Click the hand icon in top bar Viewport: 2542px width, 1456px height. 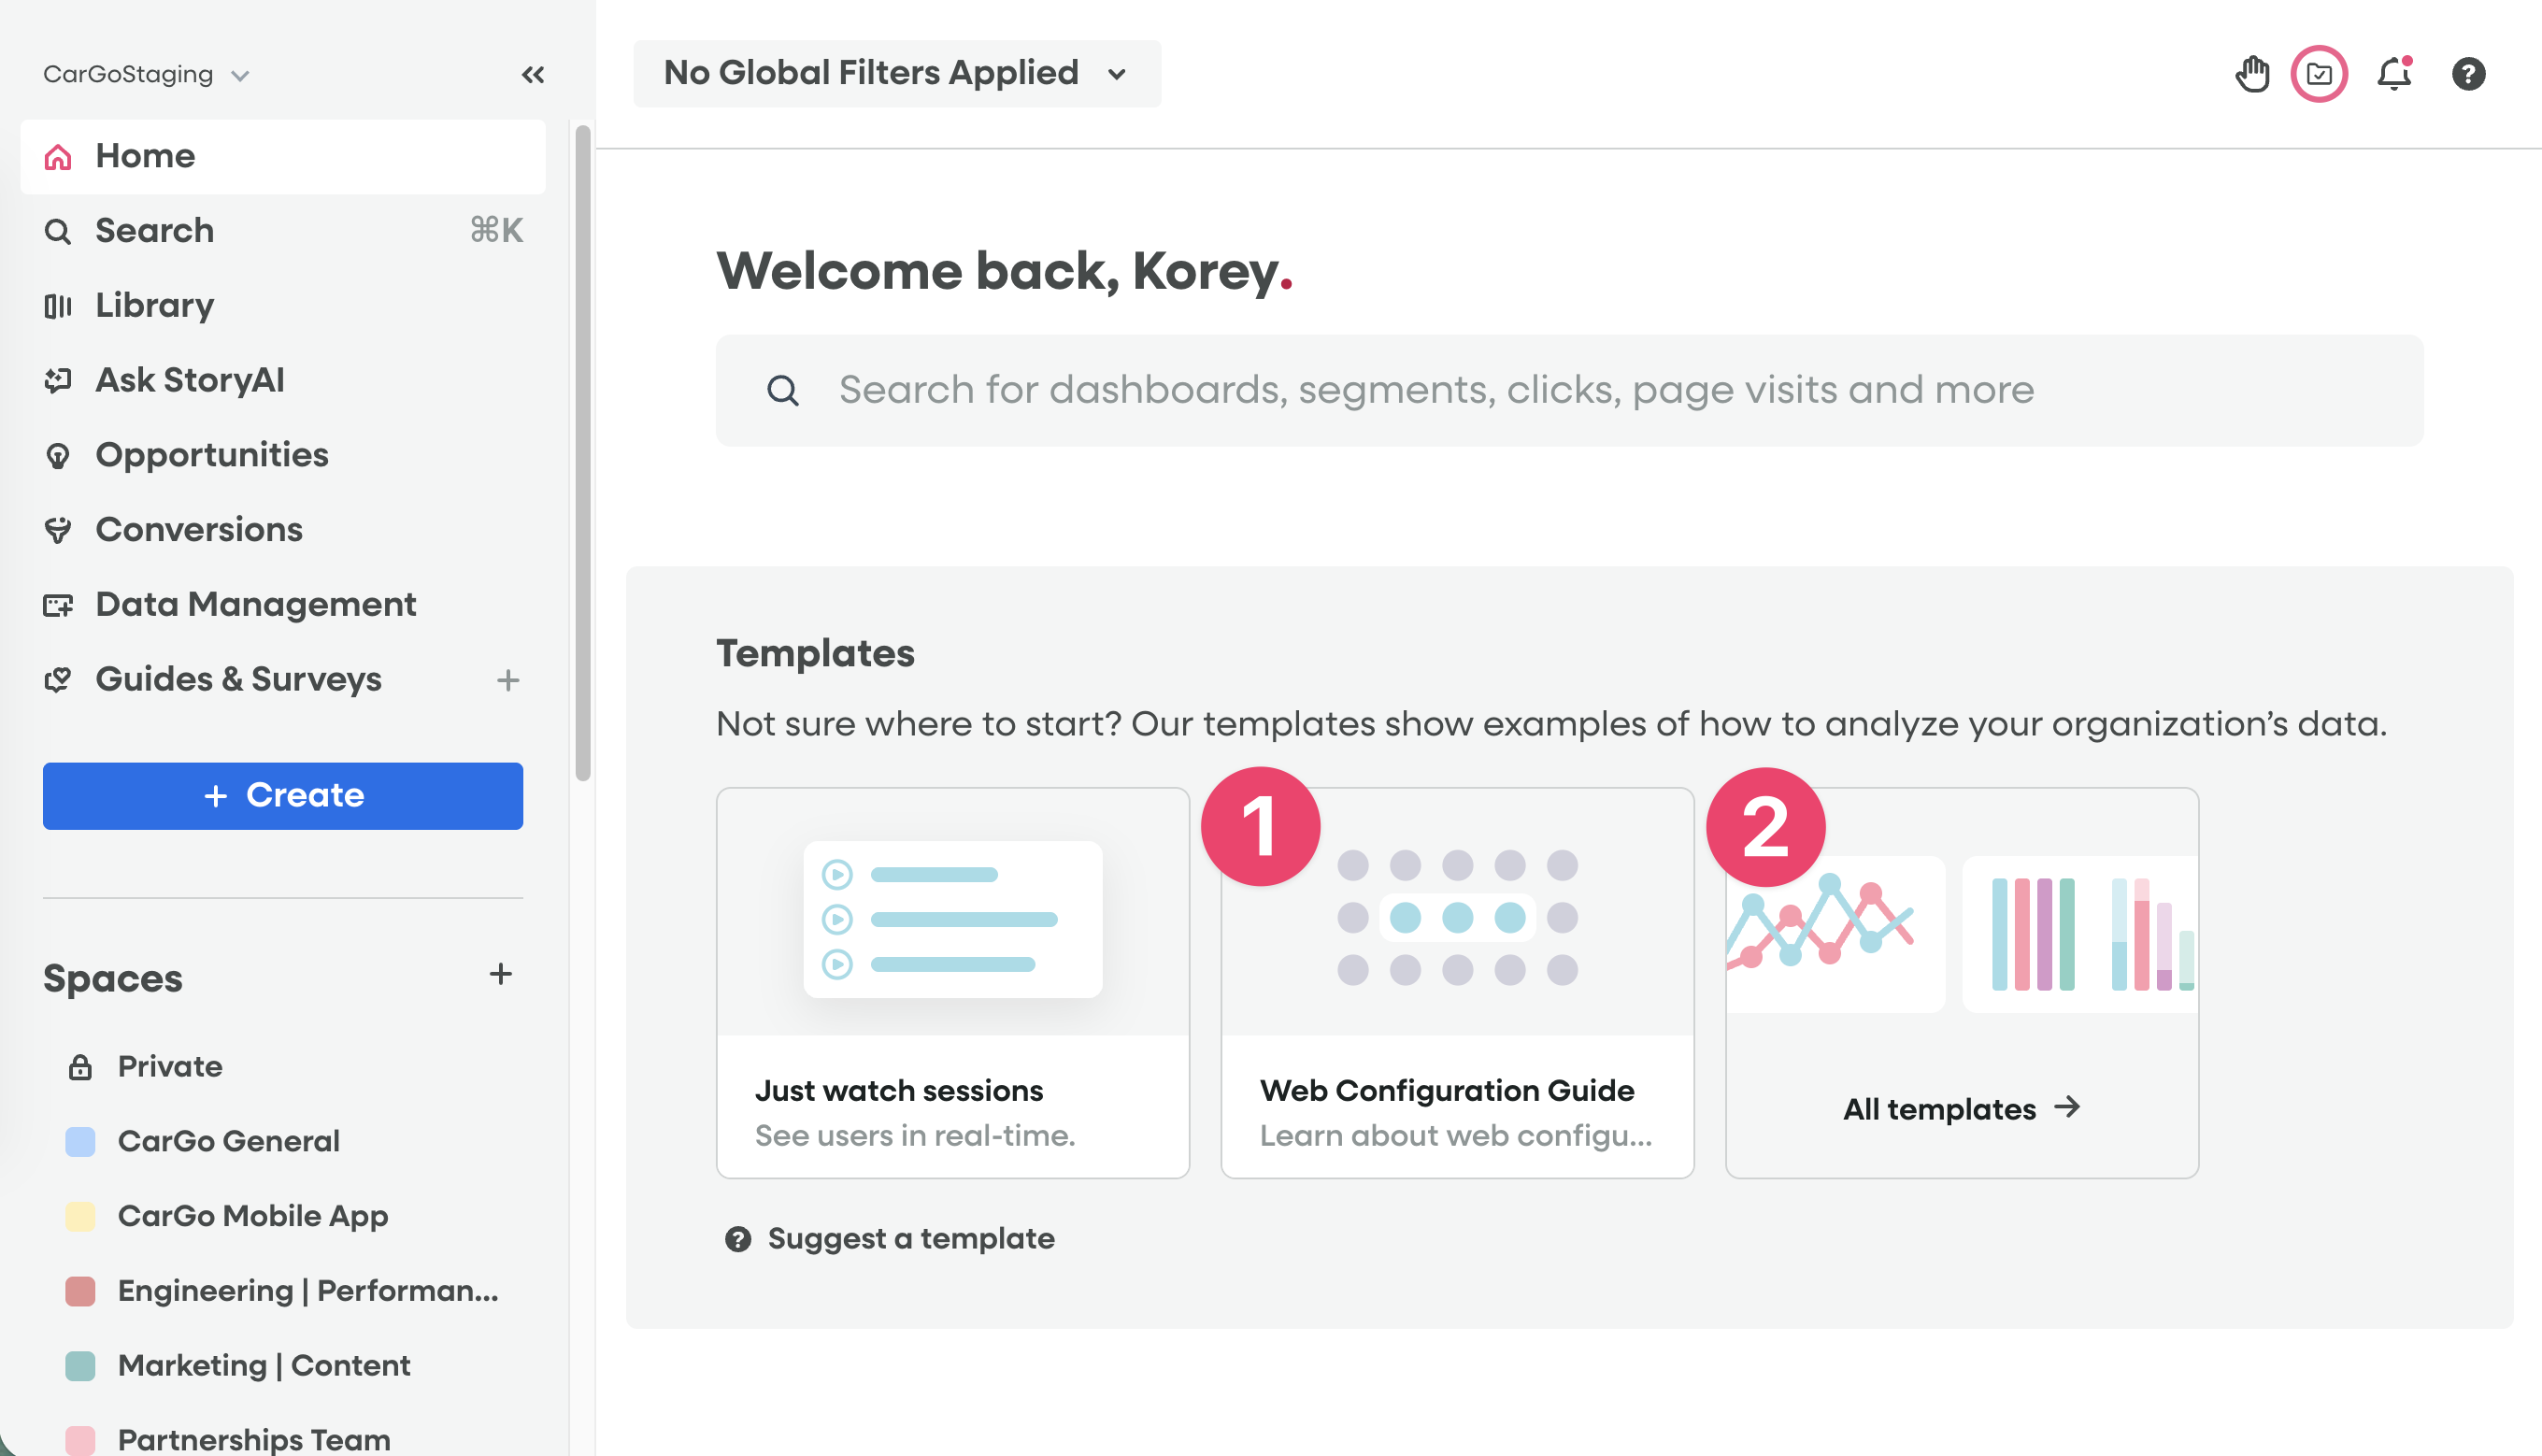point(2252,74)
